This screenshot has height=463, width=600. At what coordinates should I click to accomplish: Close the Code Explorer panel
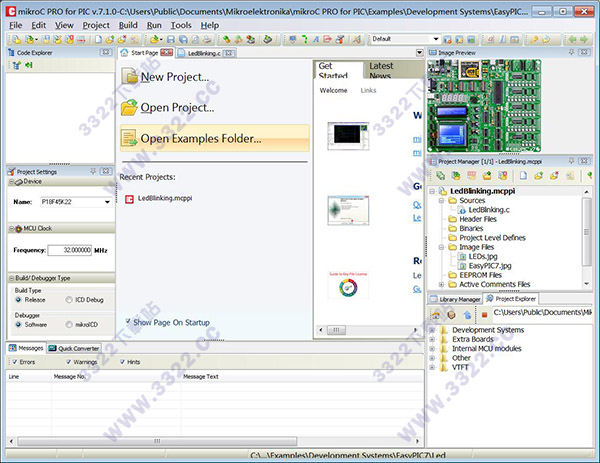coord(106,52)
